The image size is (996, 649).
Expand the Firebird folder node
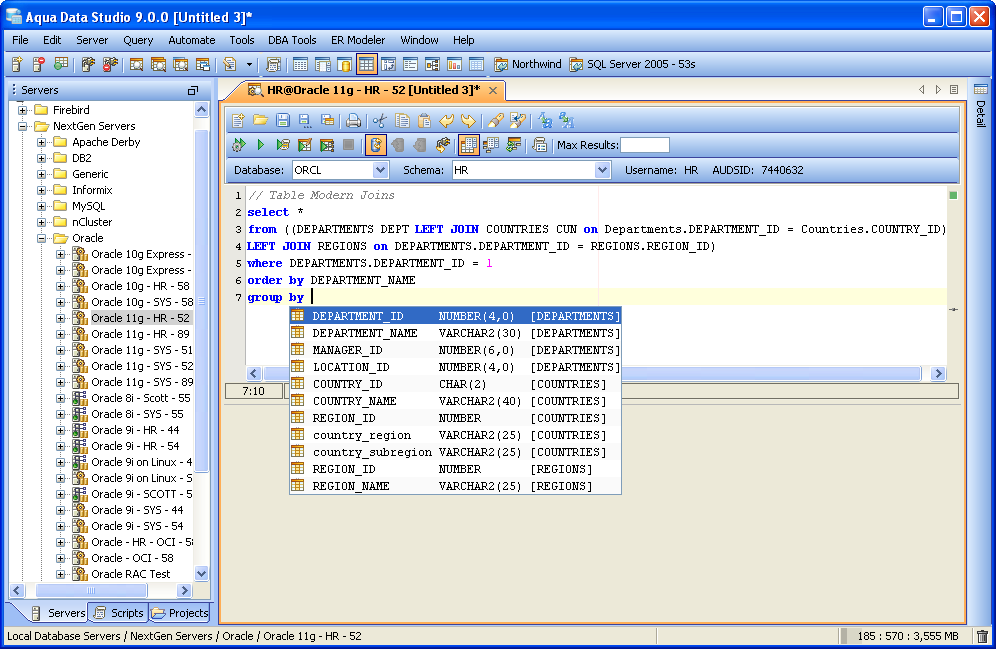[x=23, y=110]
